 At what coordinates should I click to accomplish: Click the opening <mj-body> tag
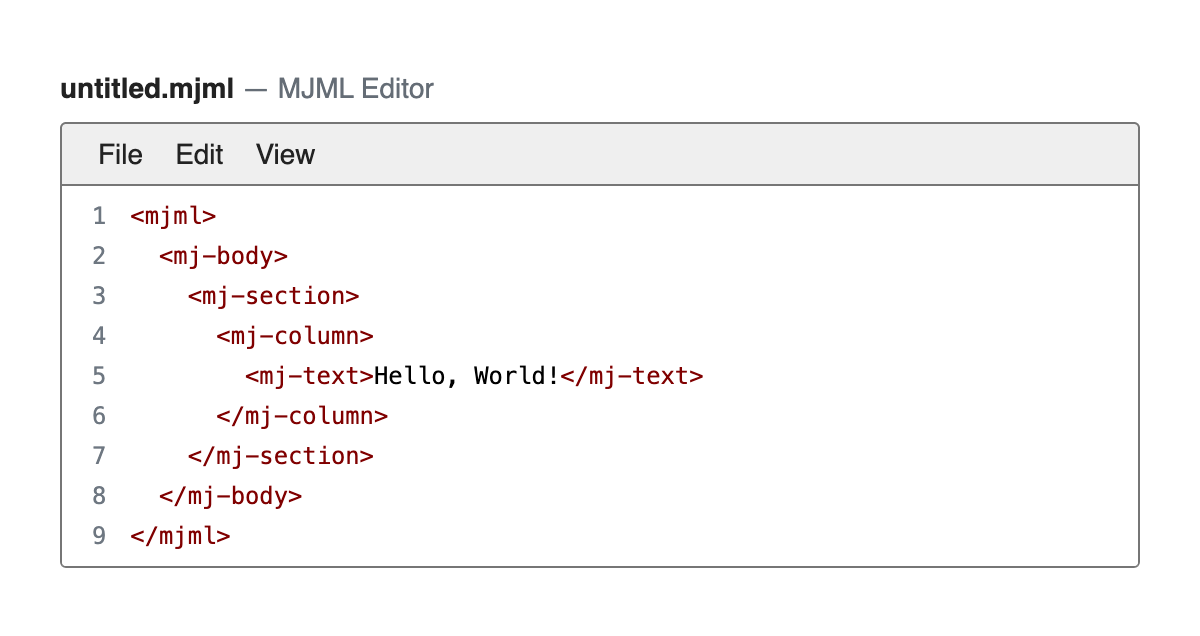[x=223, y=256]
